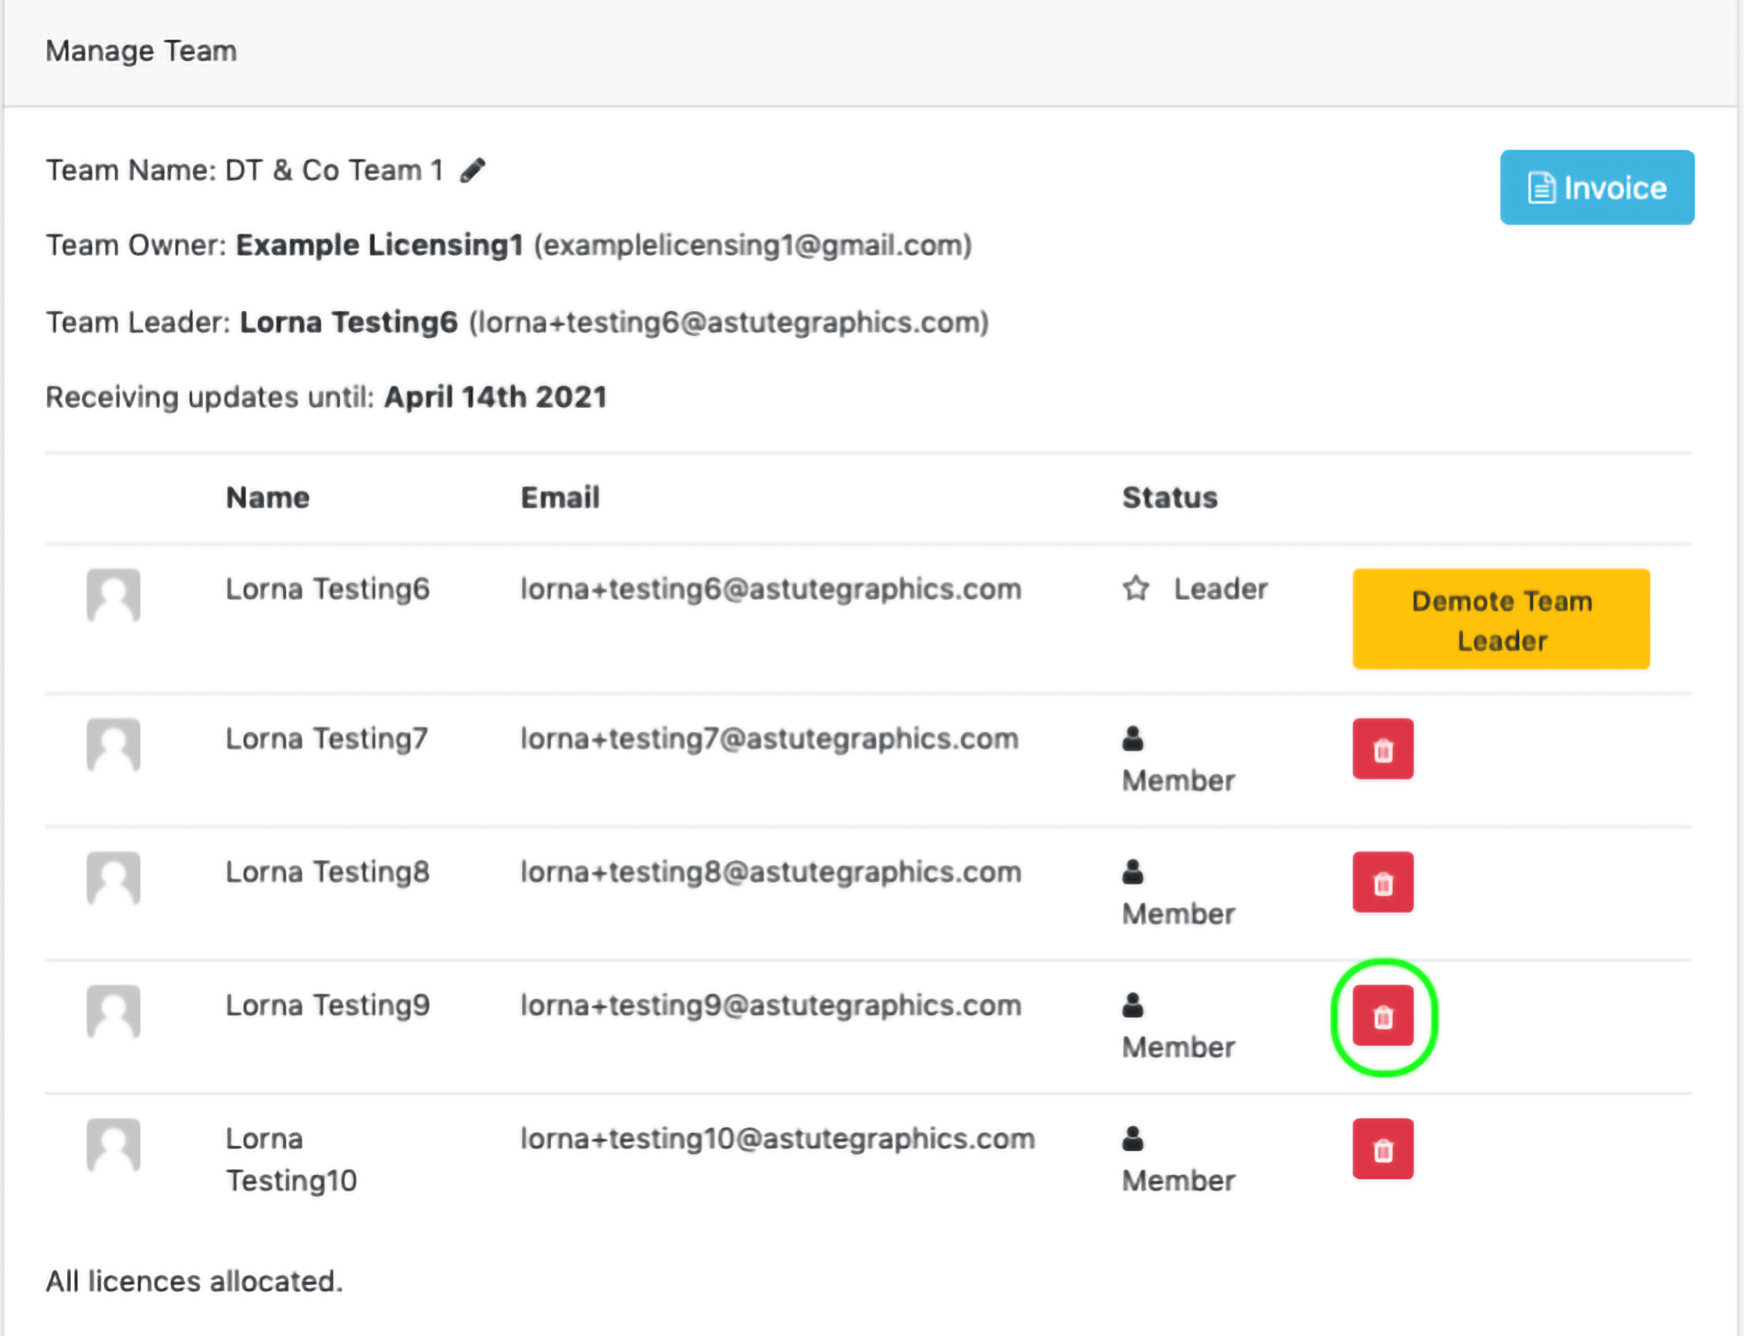The image size is (1744, 1336).
Task: Select the avatar of Lorna Testing8
Action: [113, 879]
